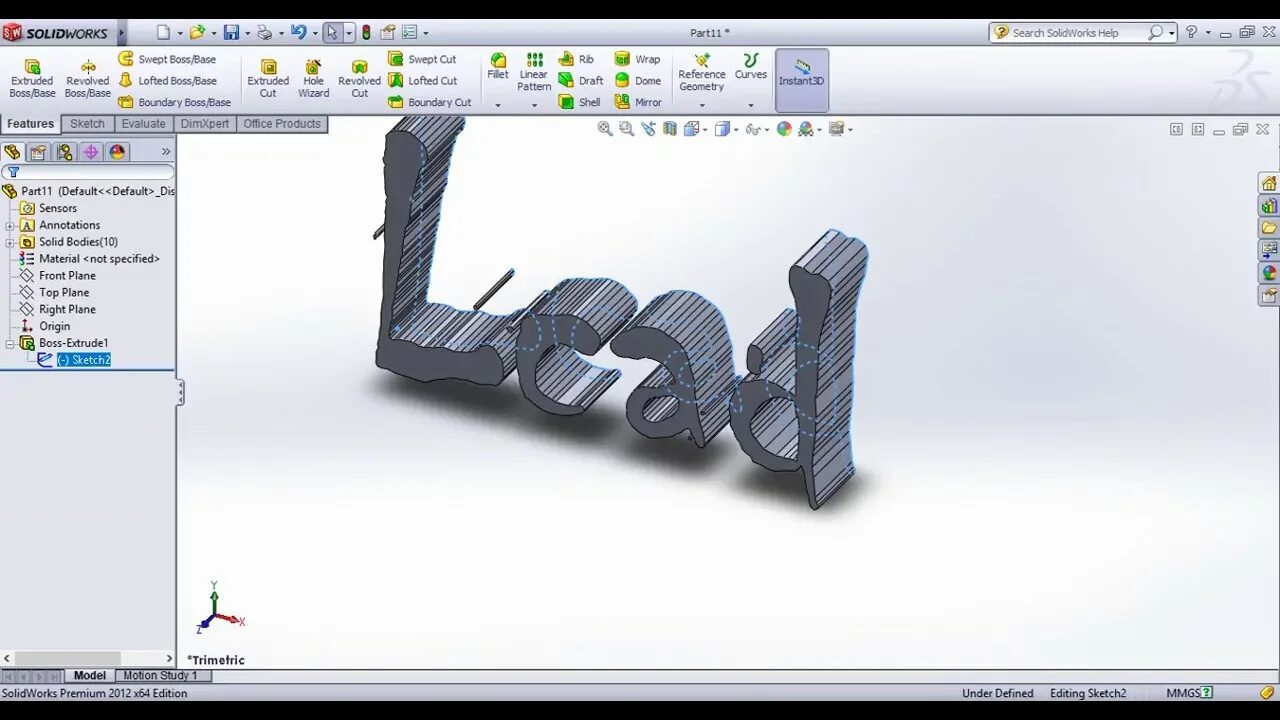Click the Rebuild traffic light icon
Image resolution: width=1280 pixels, height=720 pixels.
[366, 33]
